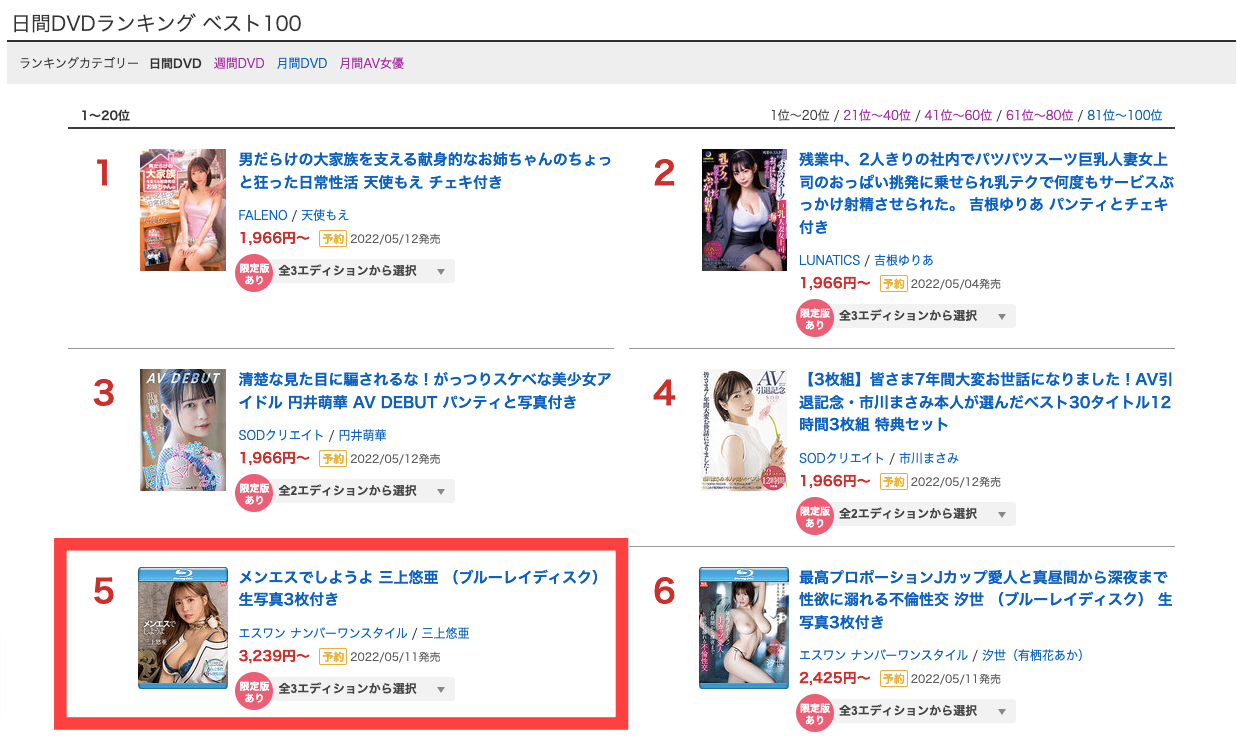Select the 月間AV女優 ranking category
This screenshot has height=739, width=1237.
tap(371, 62)
